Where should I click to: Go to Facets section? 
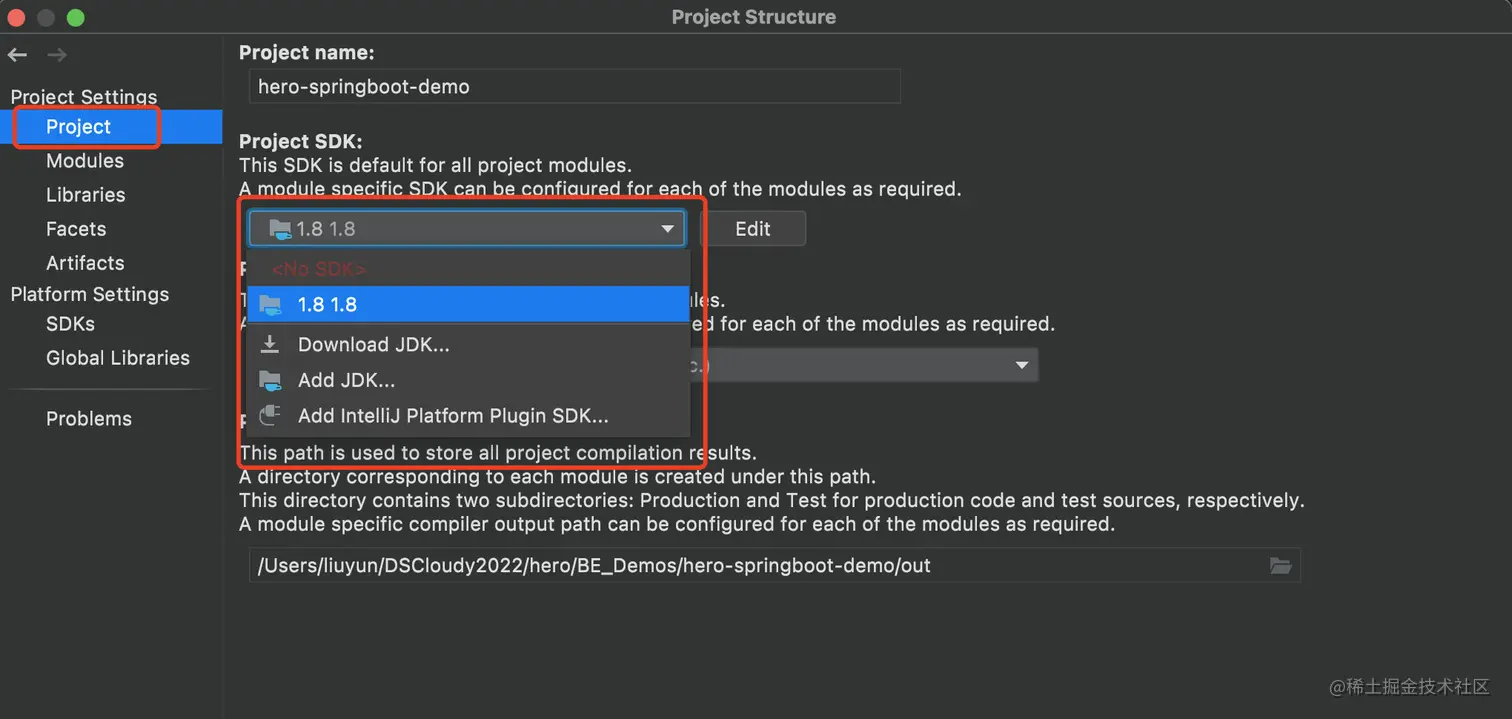[76, 229]
